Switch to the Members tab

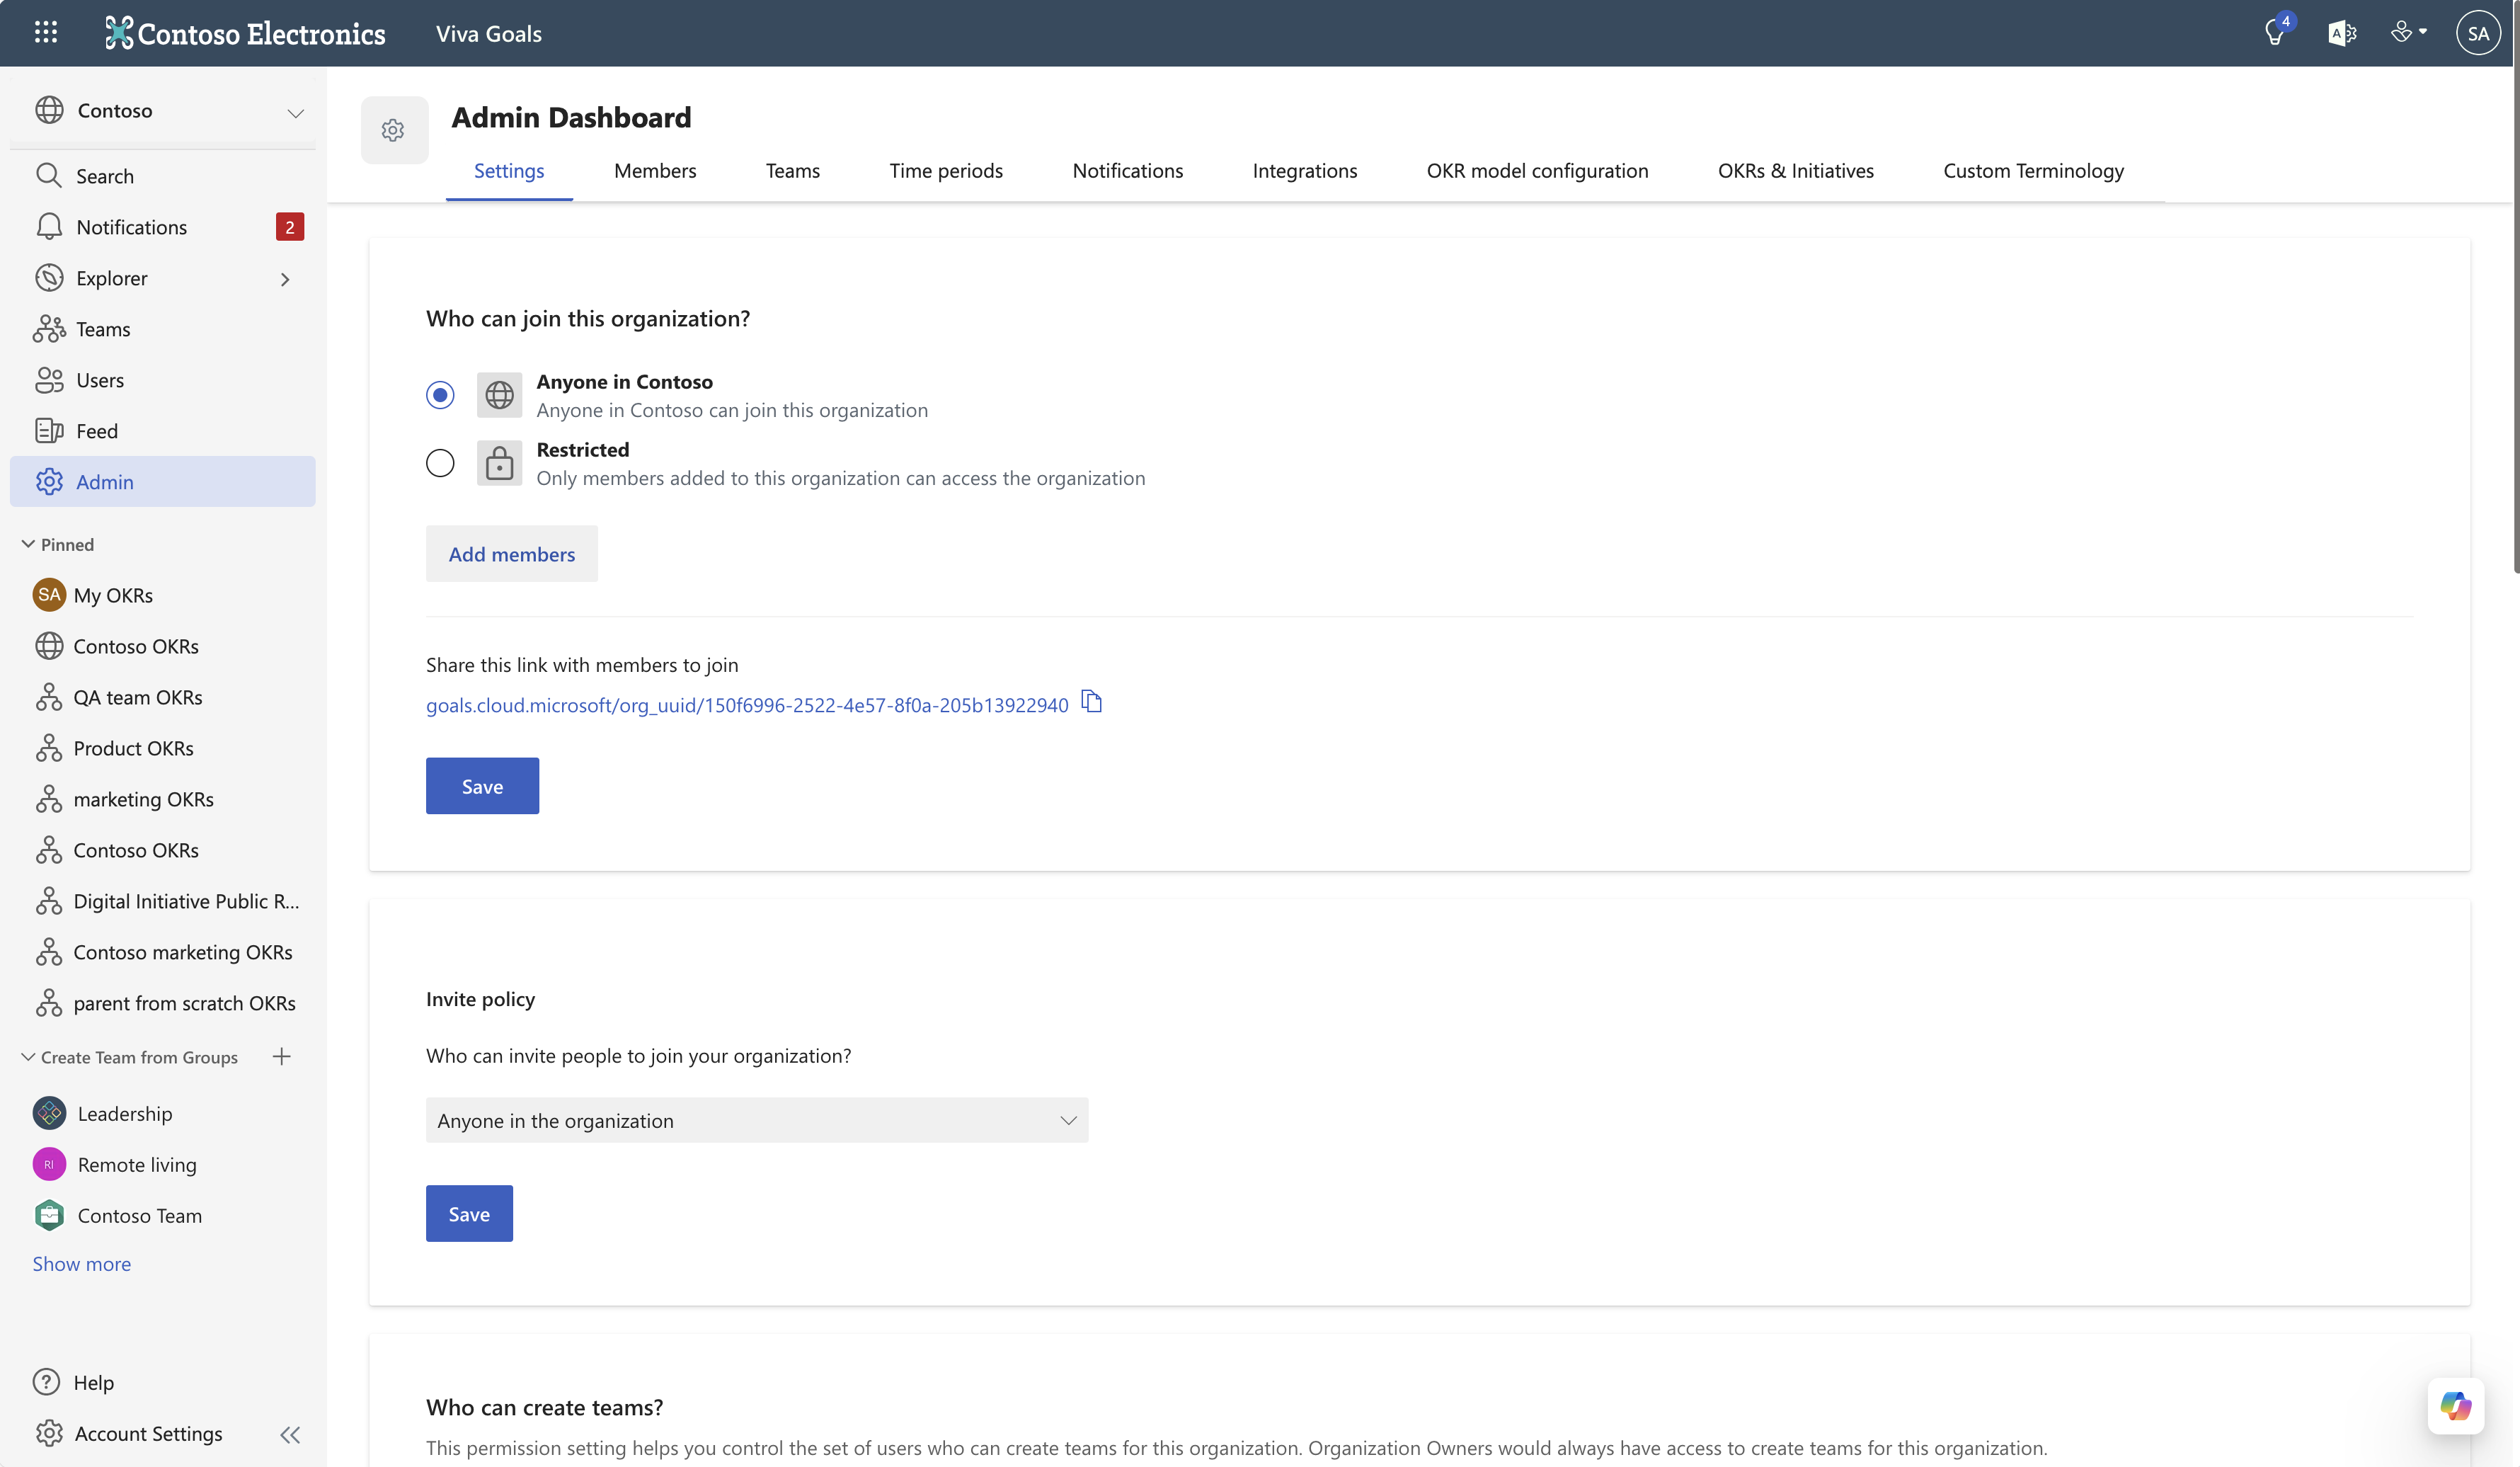(655, 171)
